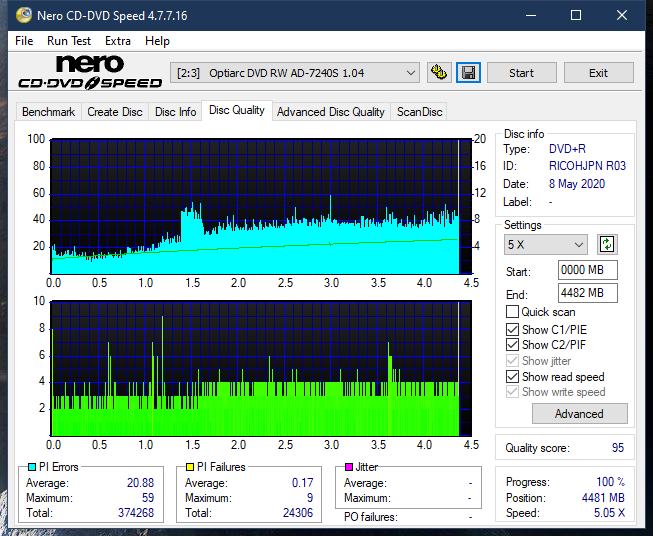Select the Disc Quality tab

[x=237, y=110]
